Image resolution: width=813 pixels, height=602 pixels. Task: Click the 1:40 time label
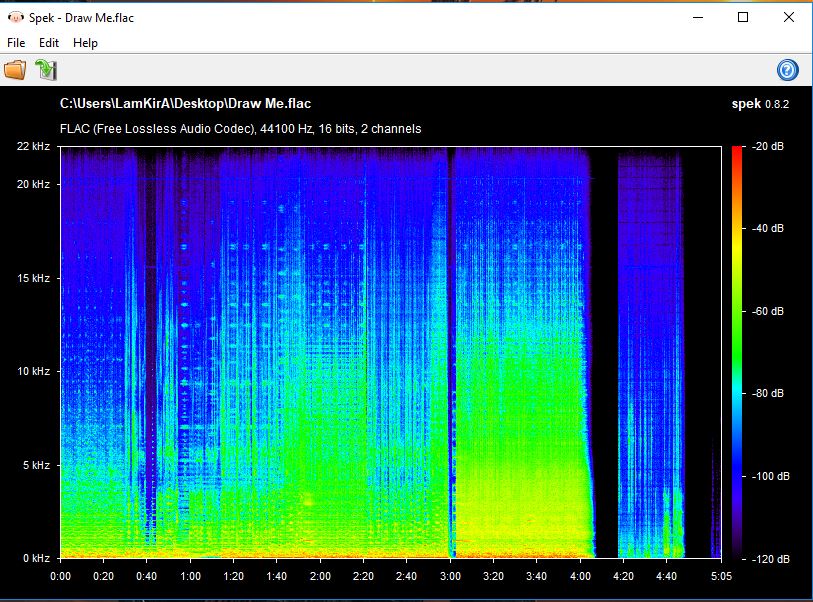tap(276, 576)
